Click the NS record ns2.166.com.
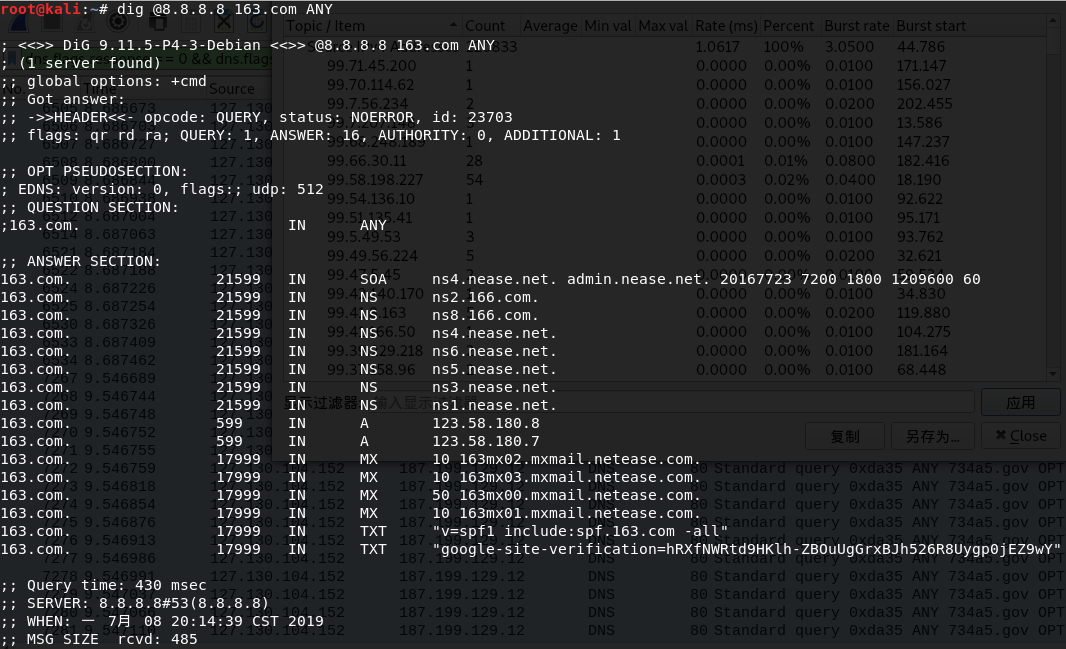Image resolution: width=1066 pixels, height=649 pixels. [485, 297]
